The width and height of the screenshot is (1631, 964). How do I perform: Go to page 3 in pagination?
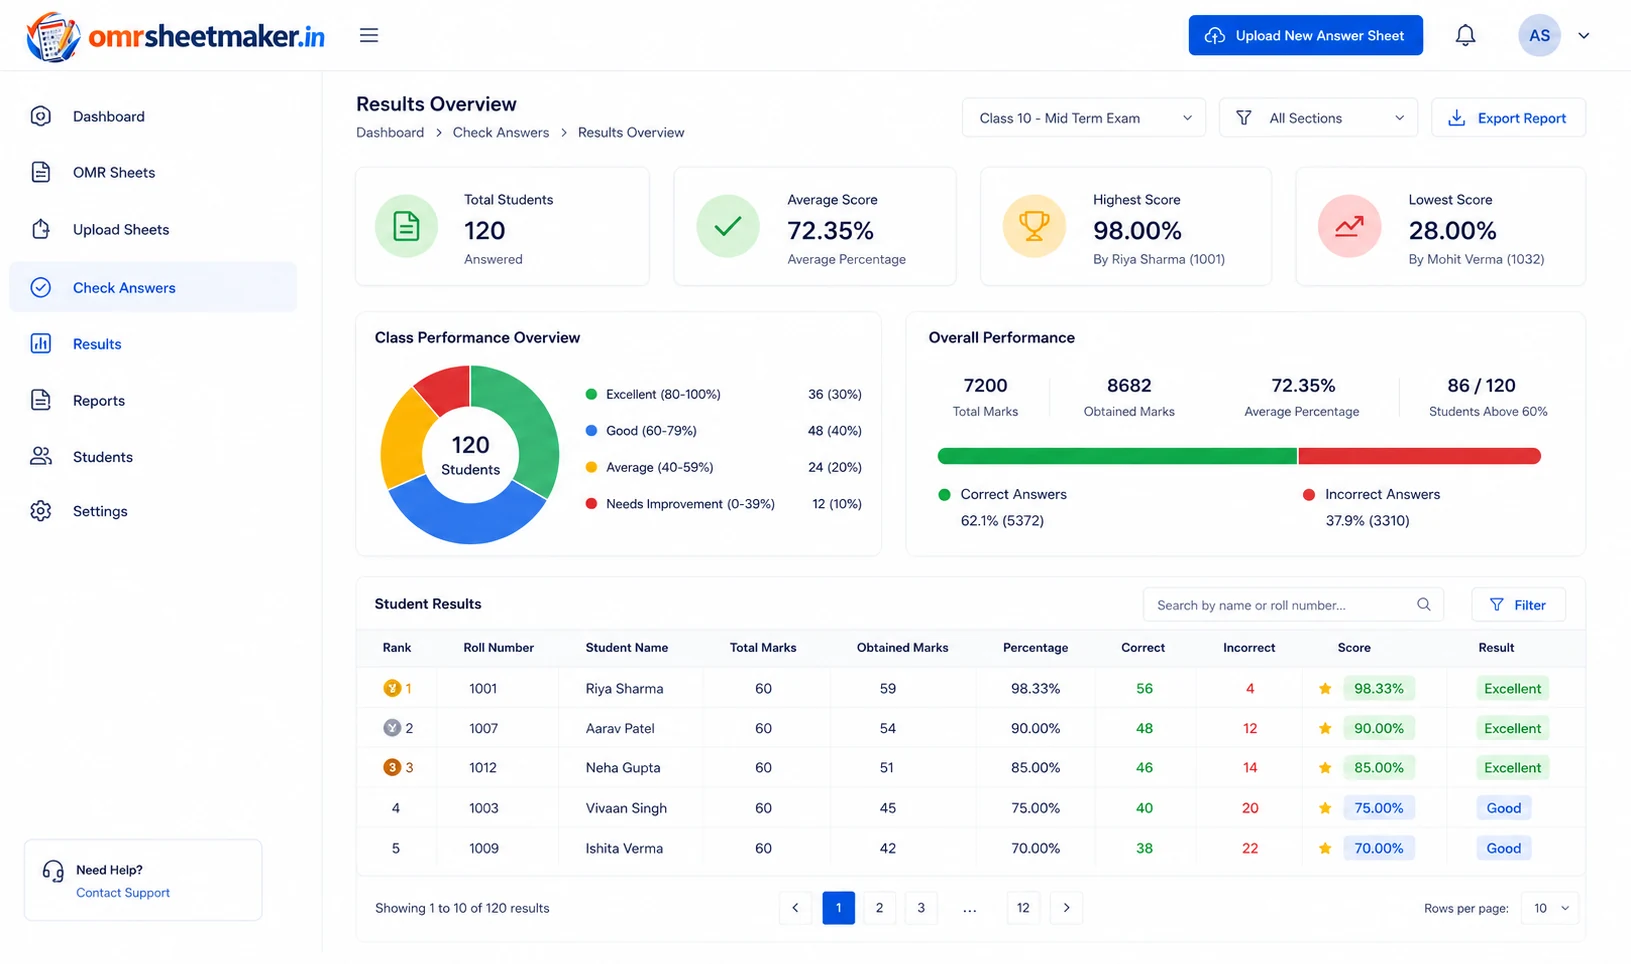point(921,908)
